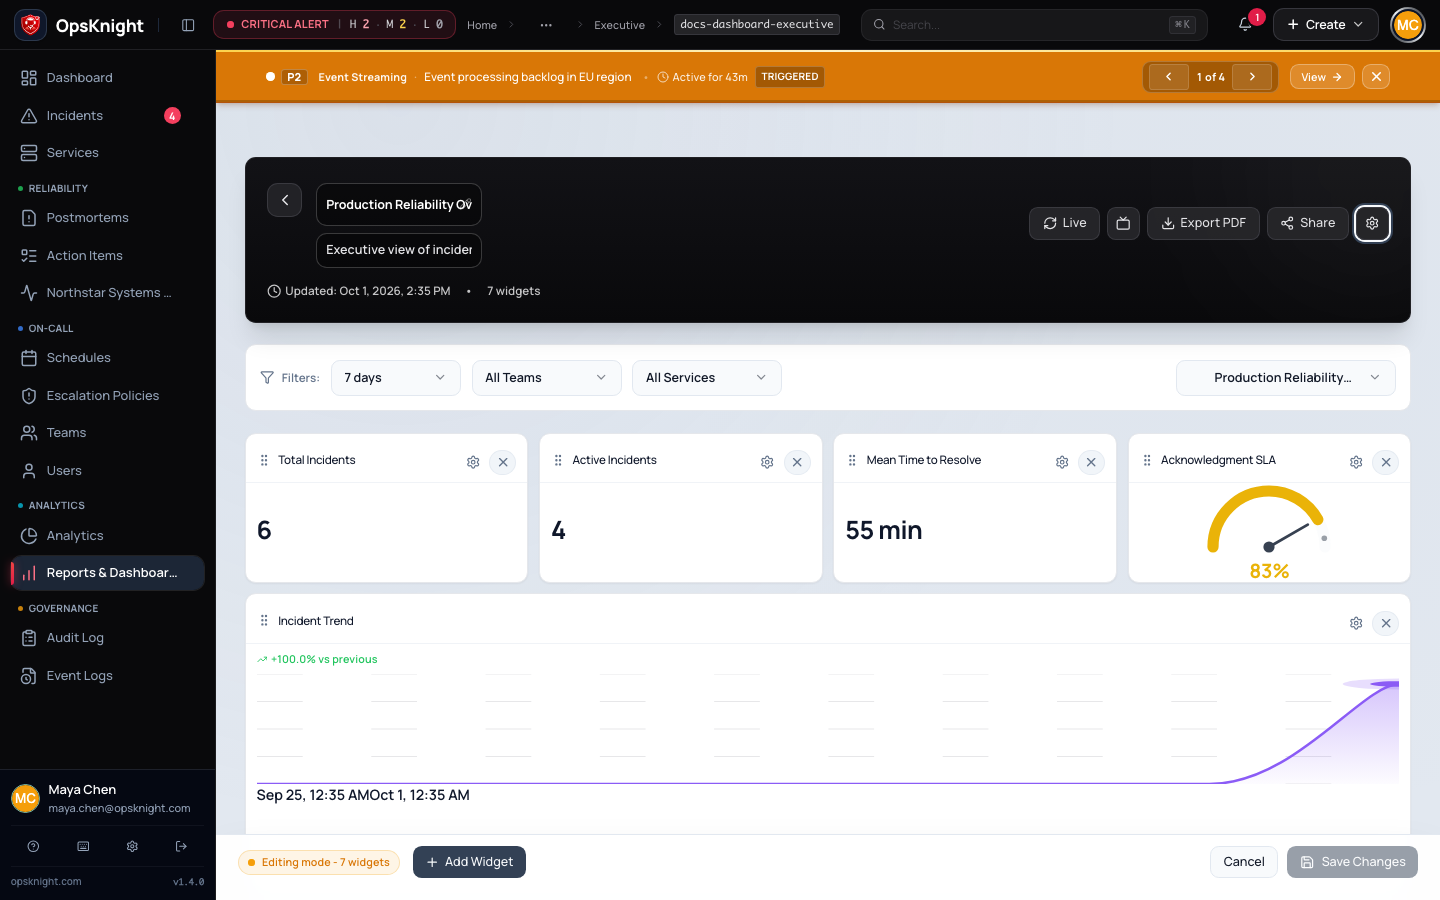
Task: Grab the Total Incidents drag handle
Action: point(264,460)
